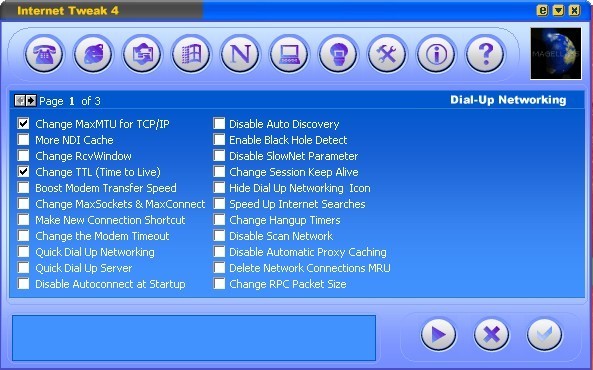Click the 'Internet Tweak 4' title text
Image resolution: width=593 pixels, height=370 pixels.
click(x=68, y=10)
